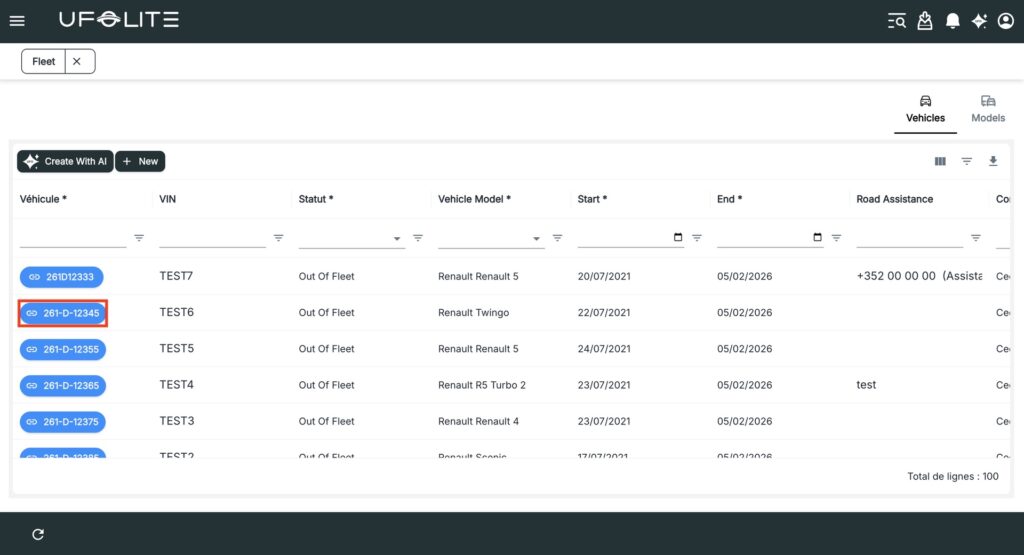Expand the Vehicle Model filter dropdown

(537, 238)
